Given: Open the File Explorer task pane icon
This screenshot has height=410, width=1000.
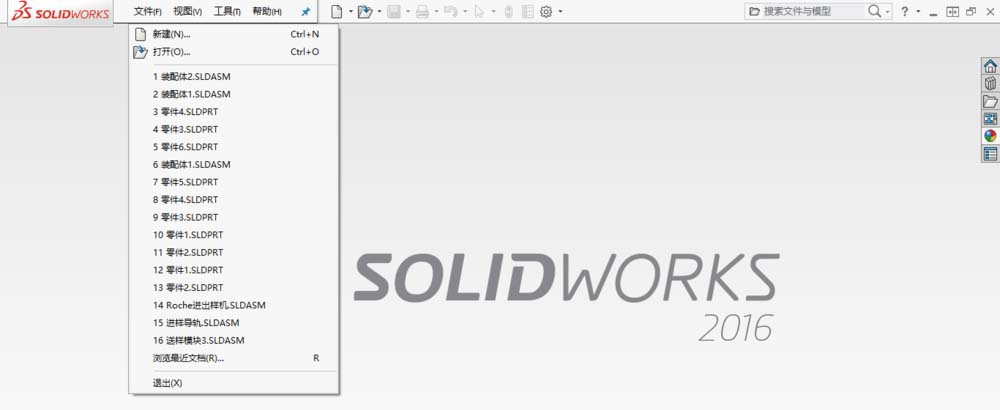Looking at the screenshot, I should 990,101.
